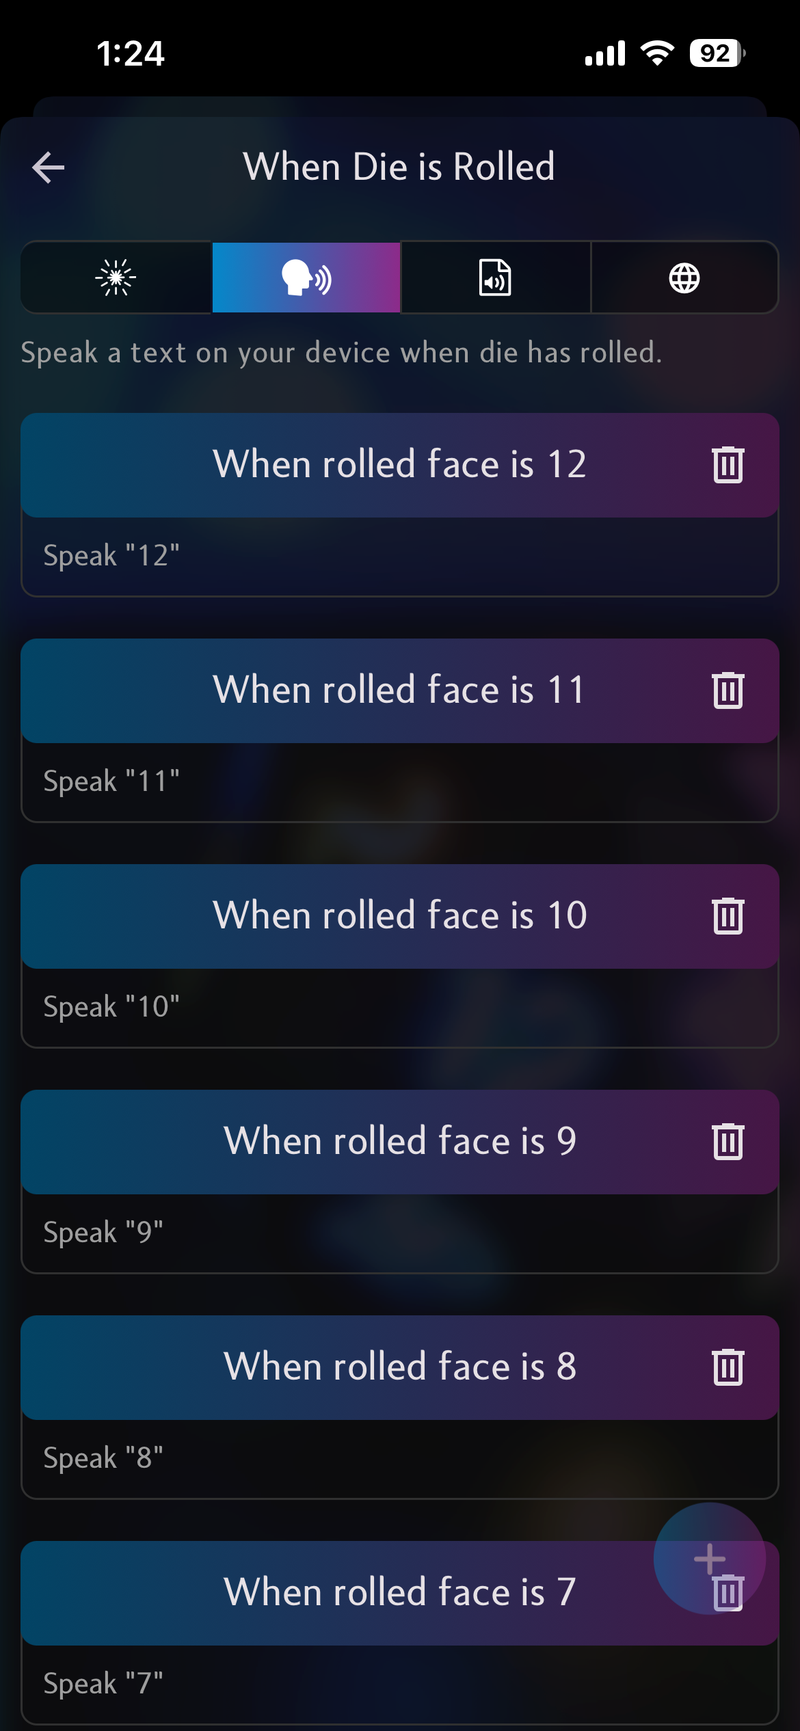800x1731 pixels.
Task: Trash the rolled face 9 rule
Action: [x=727, y=1142]
